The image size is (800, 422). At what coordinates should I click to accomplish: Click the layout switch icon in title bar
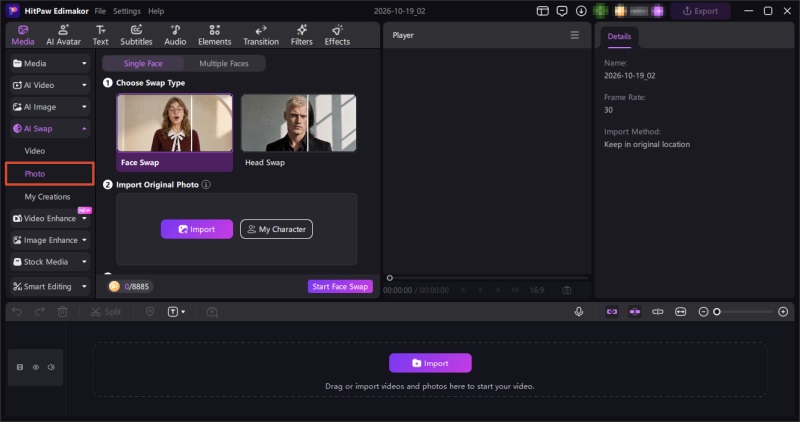click(543, 11)
